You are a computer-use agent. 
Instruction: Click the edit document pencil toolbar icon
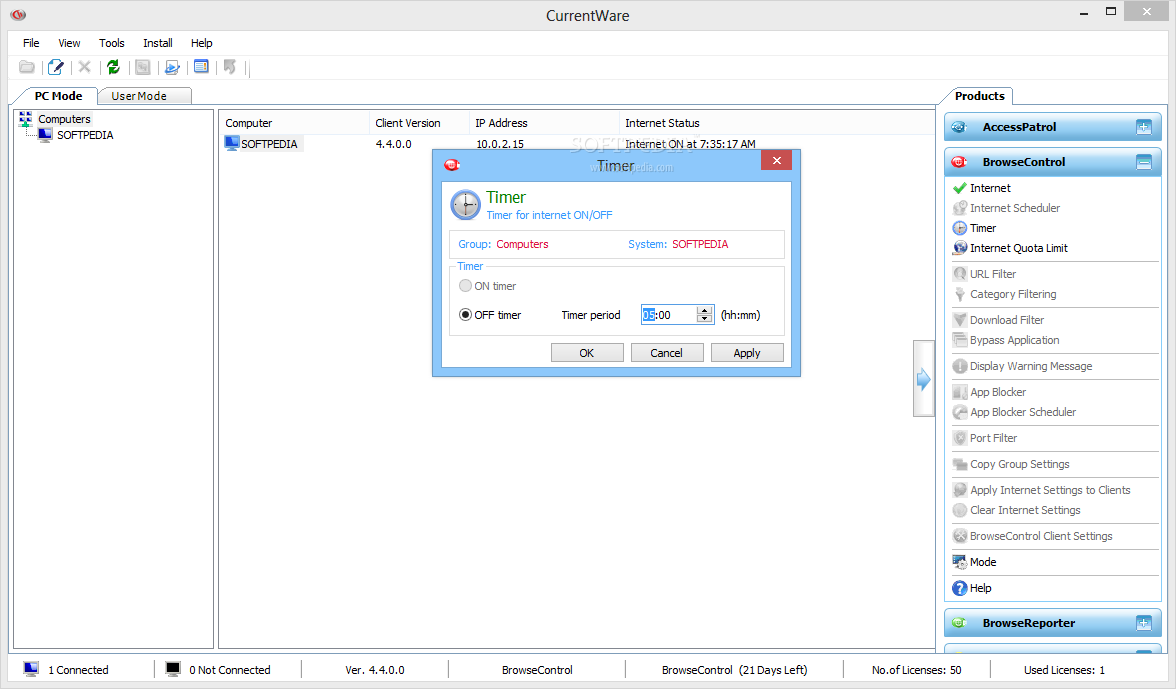(56, 67)
